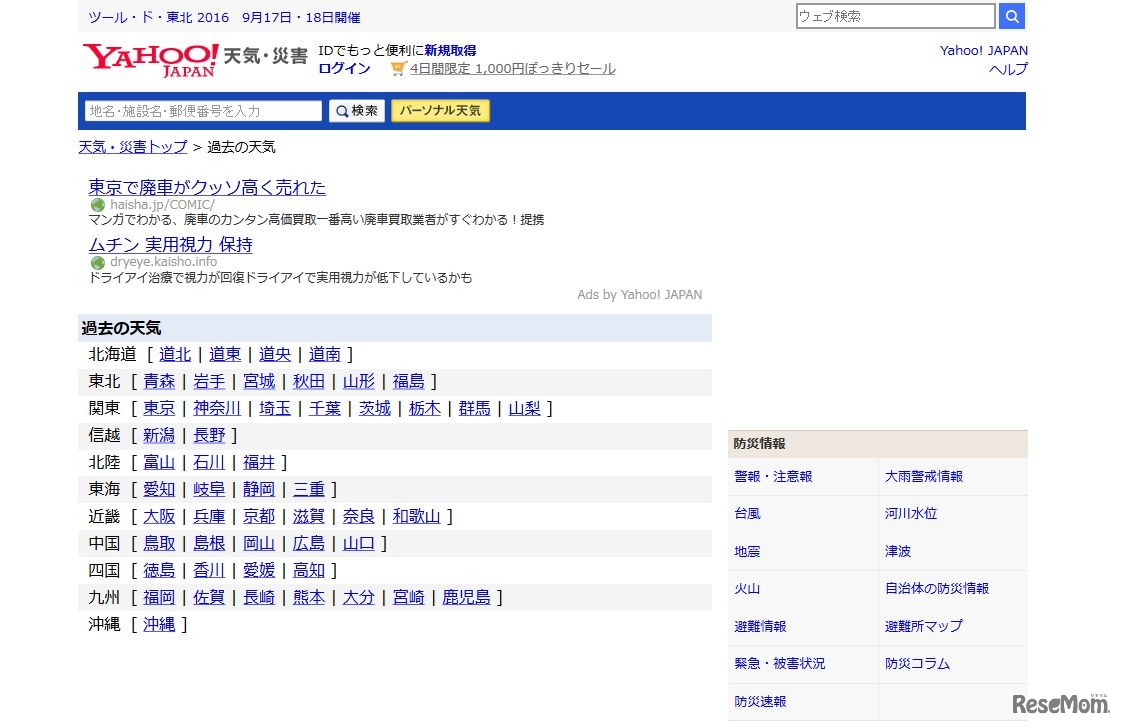
Task: Go to 天気・災害トップ breadcrumb link
Action: (x=133, y=147)
